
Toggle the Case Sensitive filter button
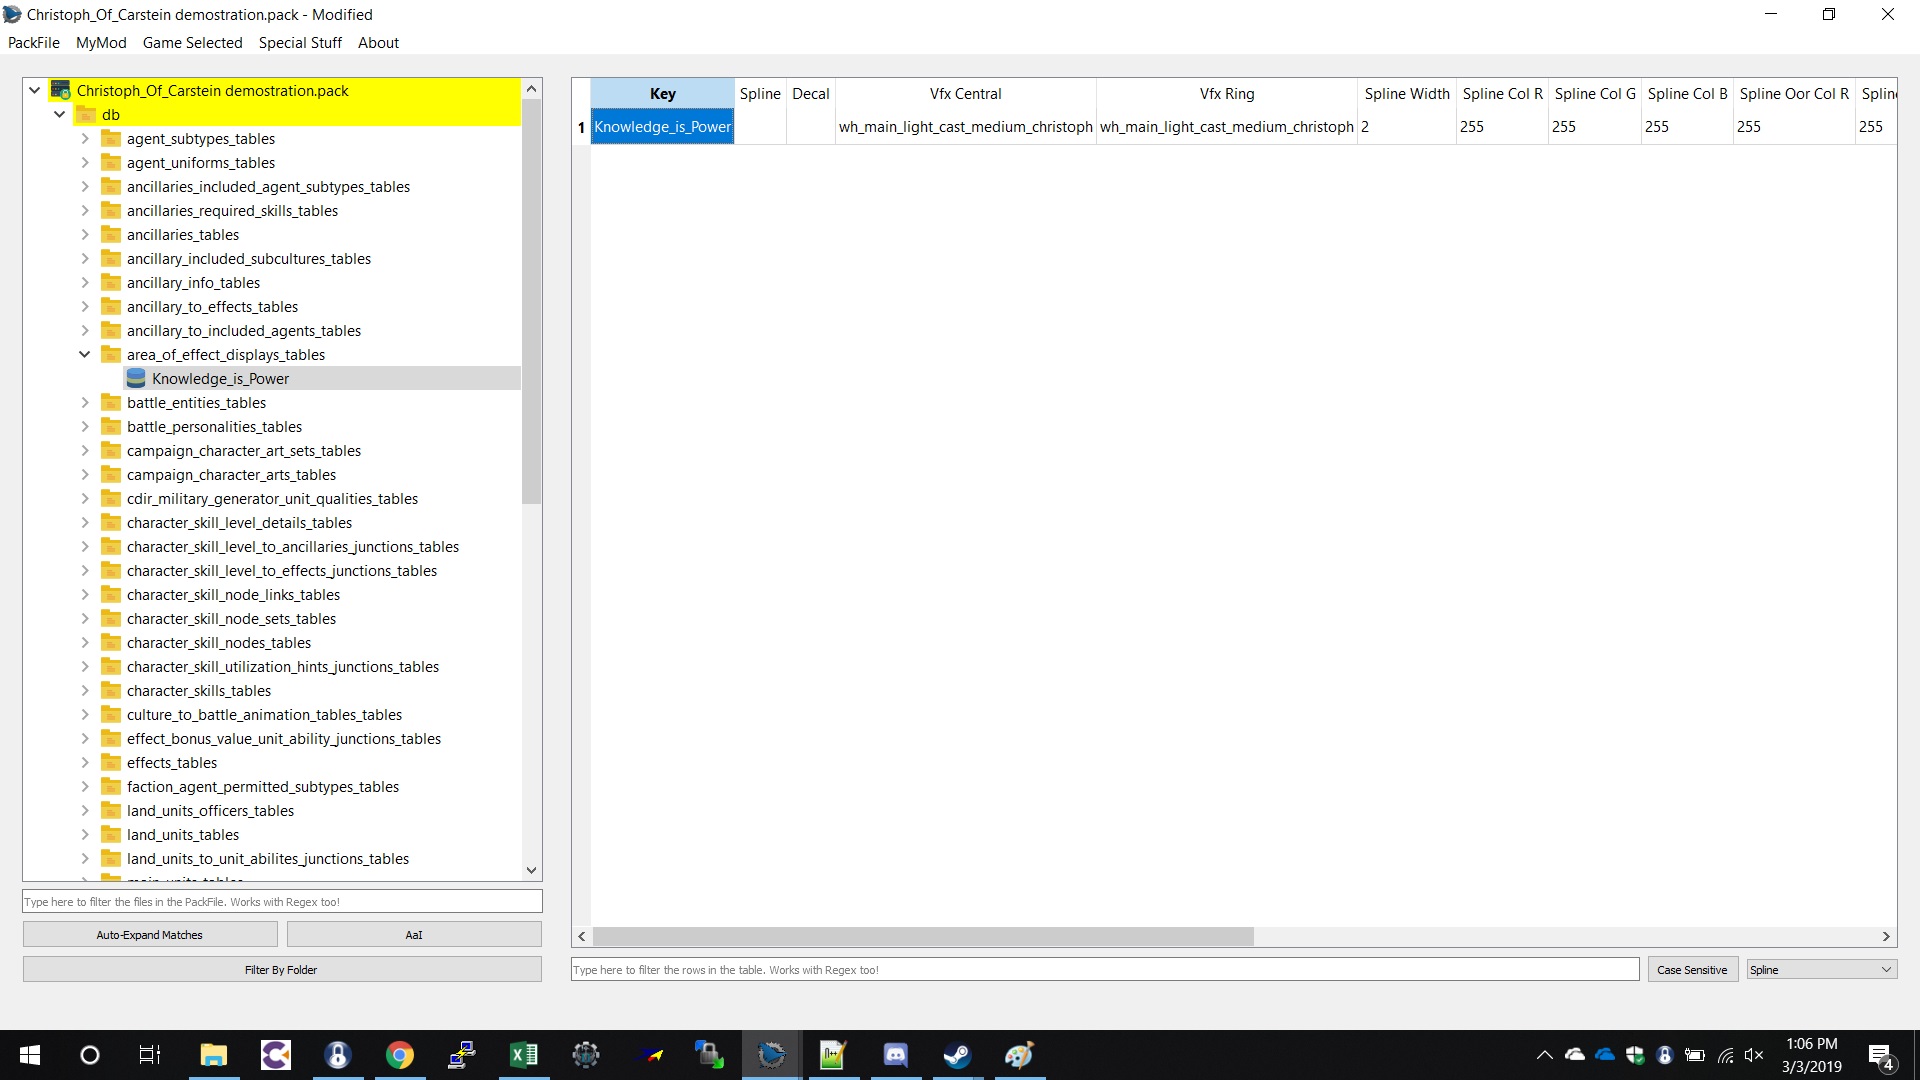(x=1691, y=970)
